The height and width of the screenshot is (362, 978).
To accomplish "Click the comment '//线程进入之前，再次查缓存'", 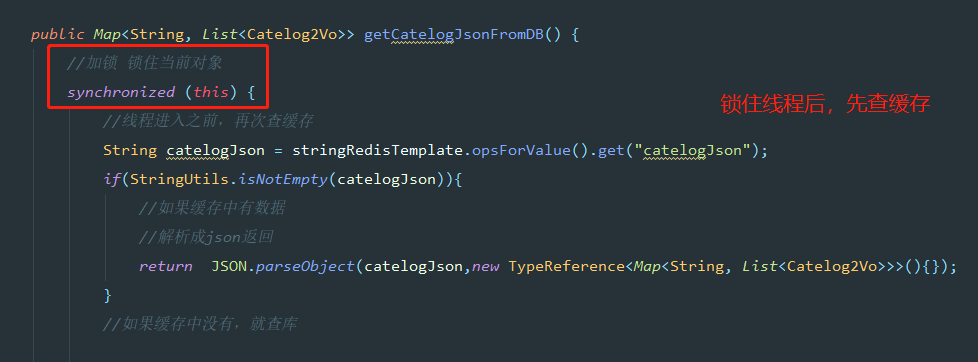I will 208,121.
